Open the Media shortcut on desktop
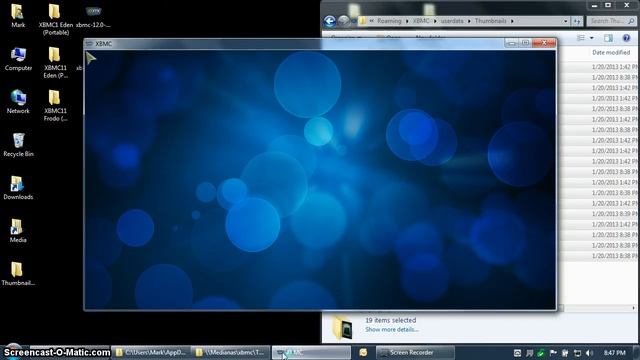640x360 pixels. [x=18, y=231]
